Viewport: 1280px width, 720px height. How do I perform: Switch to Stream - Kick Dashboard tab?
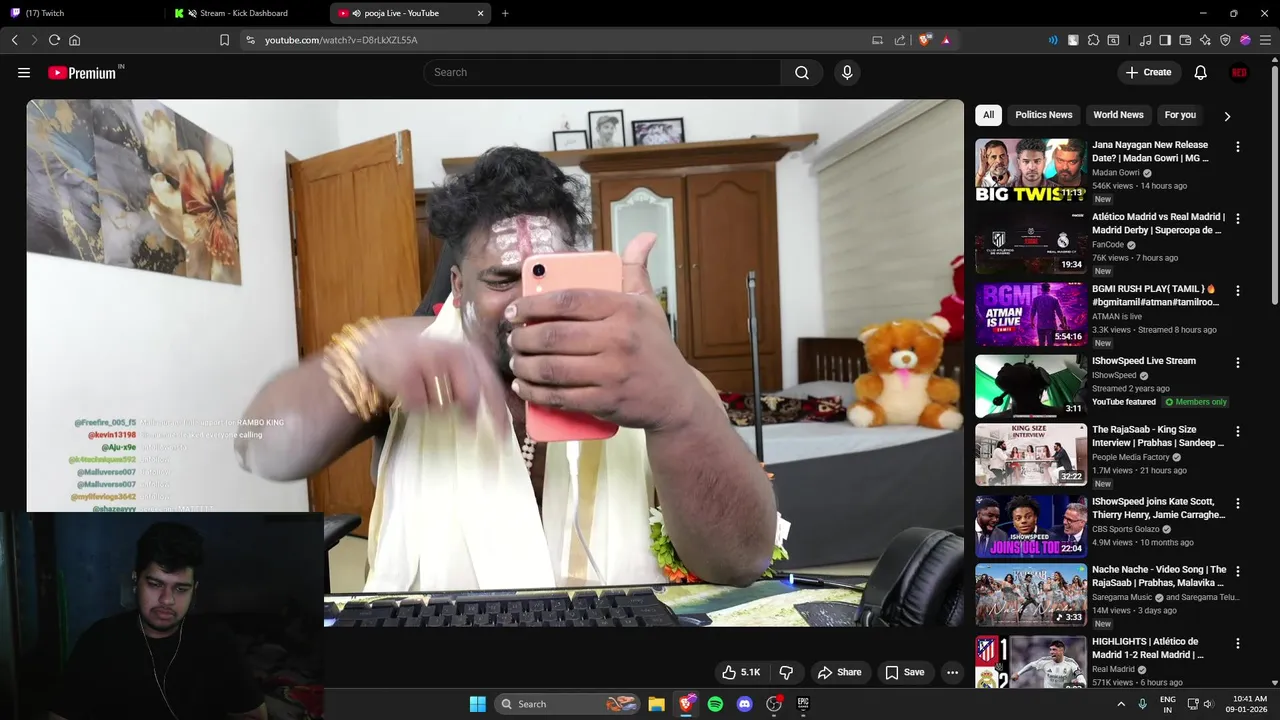tap(248, 13)
